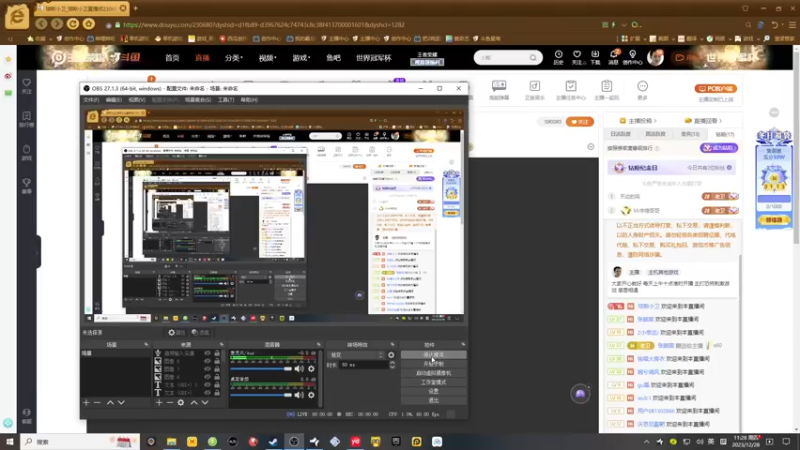Click the browser address bar URL
This screenshot has width=800, height=450.
pos(264,24)
